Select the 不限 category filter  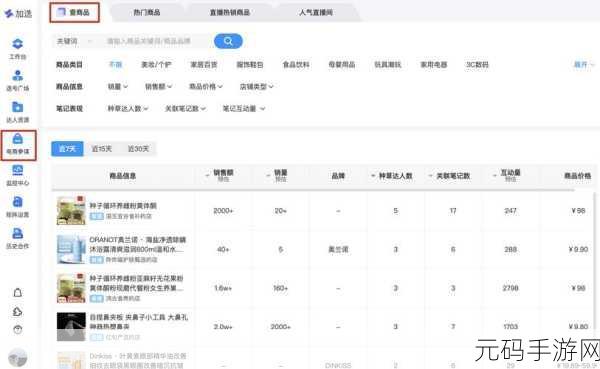click(116, 65)
